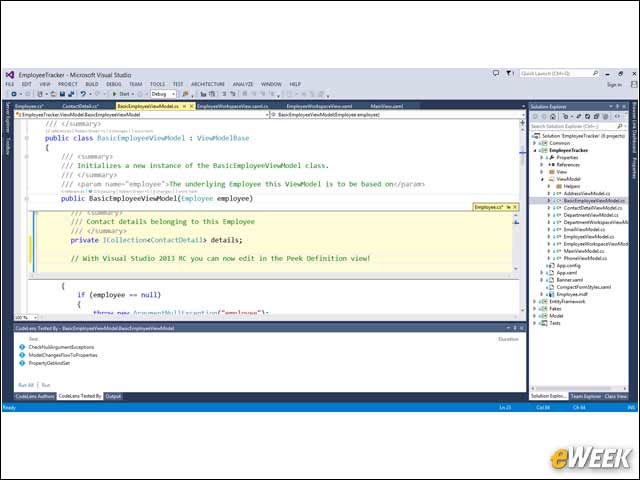The width and height of the screenshot is (640, 480).
Task: Open the member navigation dropdown
Action: pos(523,115)
